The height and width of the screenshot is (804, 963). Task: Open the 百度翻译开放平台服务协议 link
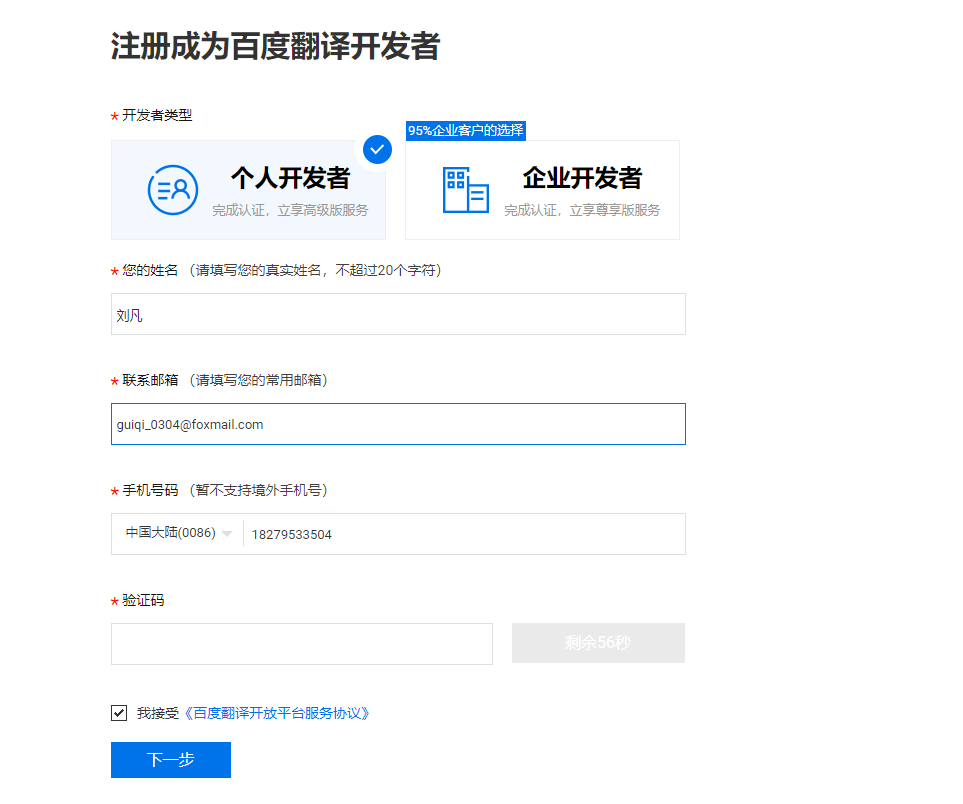click(276, 713)
